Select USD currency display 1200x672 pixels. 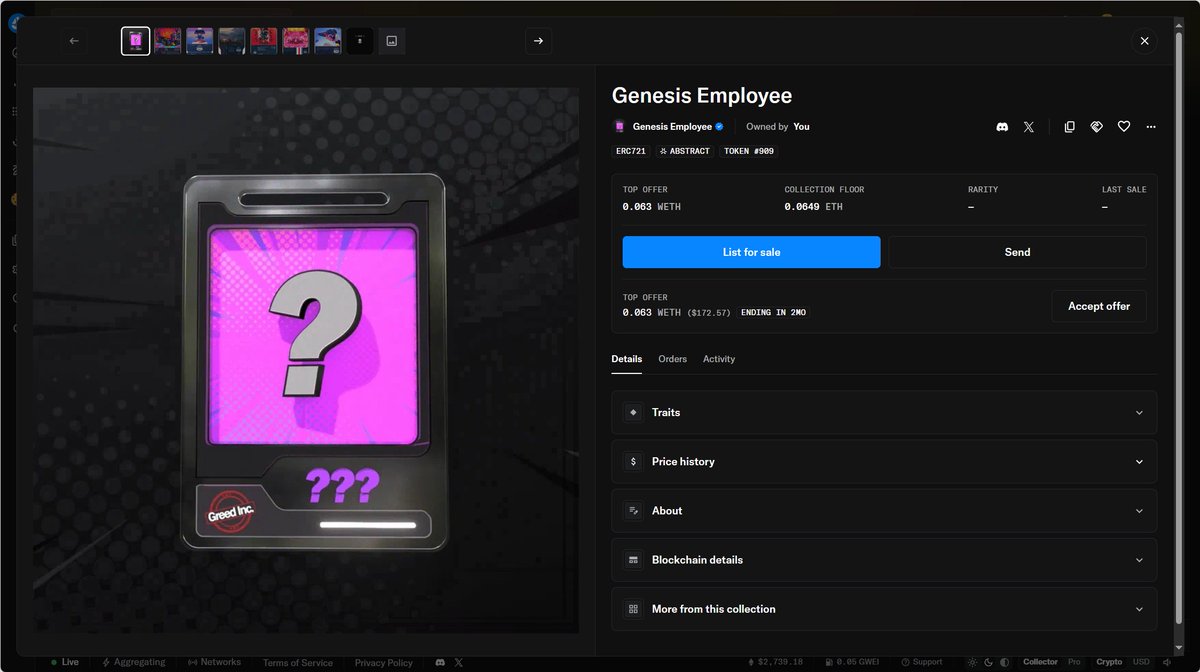click(x=1141, y=662)
